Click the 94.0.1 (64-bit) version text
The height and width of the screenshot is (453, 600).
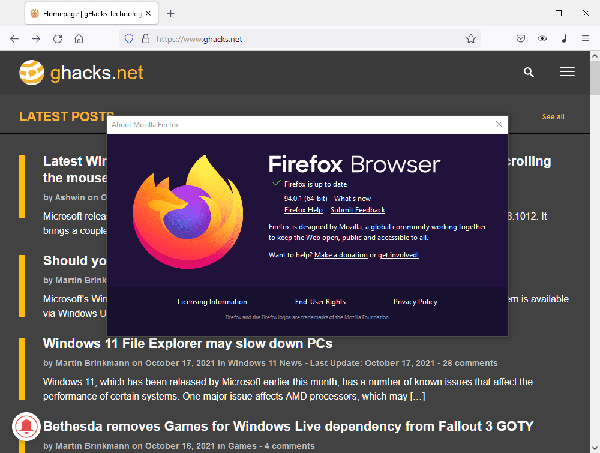pos(305,199)
